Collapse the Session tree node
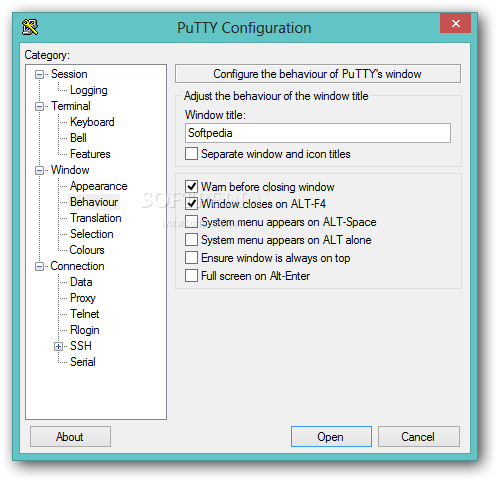The width and height of the screenshot is (498, 481). click(x=39, y=74)
